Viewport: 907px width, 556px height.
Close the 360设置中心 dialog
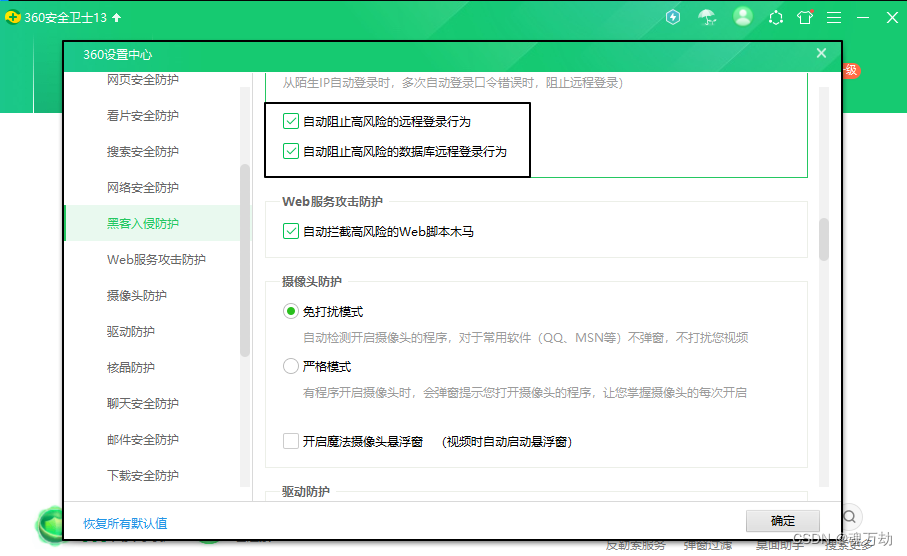pos(821,53)
